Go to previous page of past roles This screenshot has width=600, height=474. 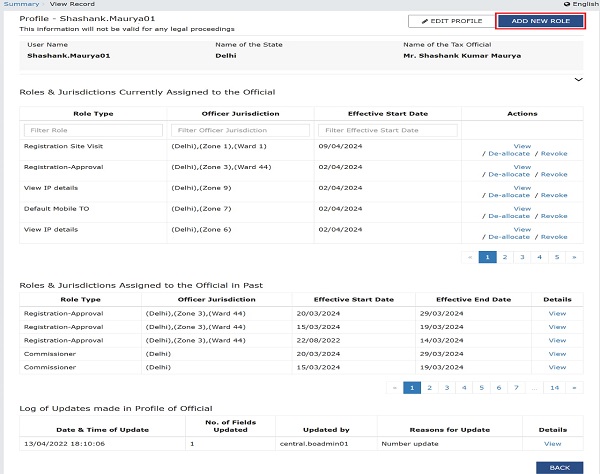tap(395, 388)
